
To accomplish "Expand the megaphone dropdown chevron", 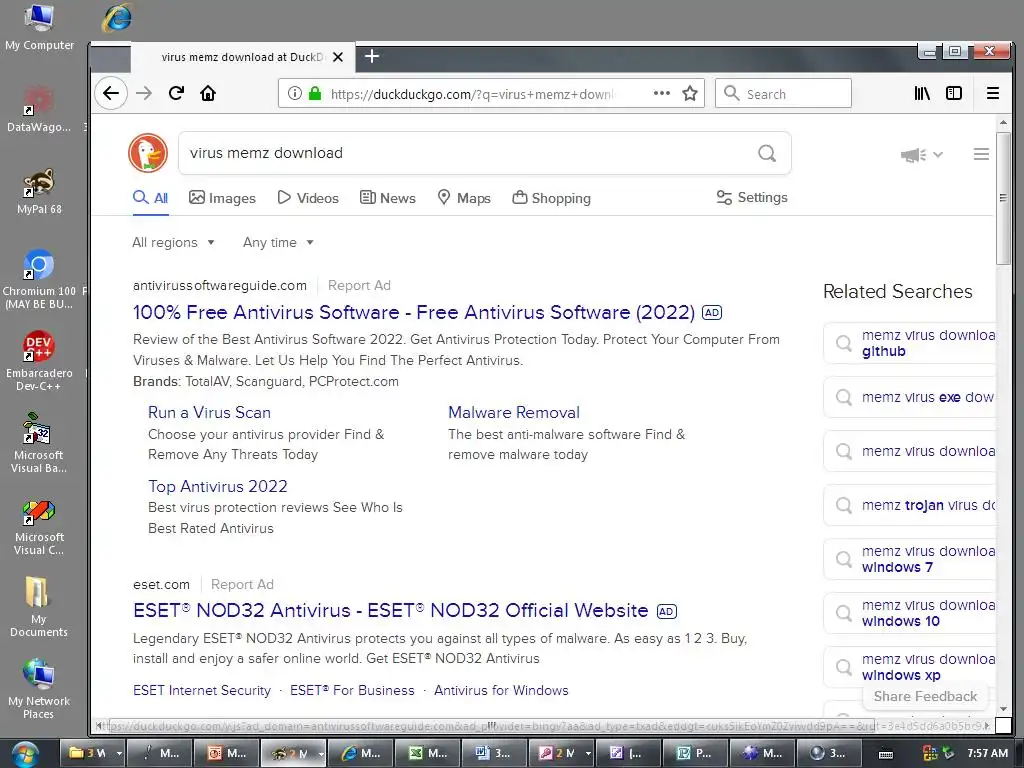I will tap(938, 155).
